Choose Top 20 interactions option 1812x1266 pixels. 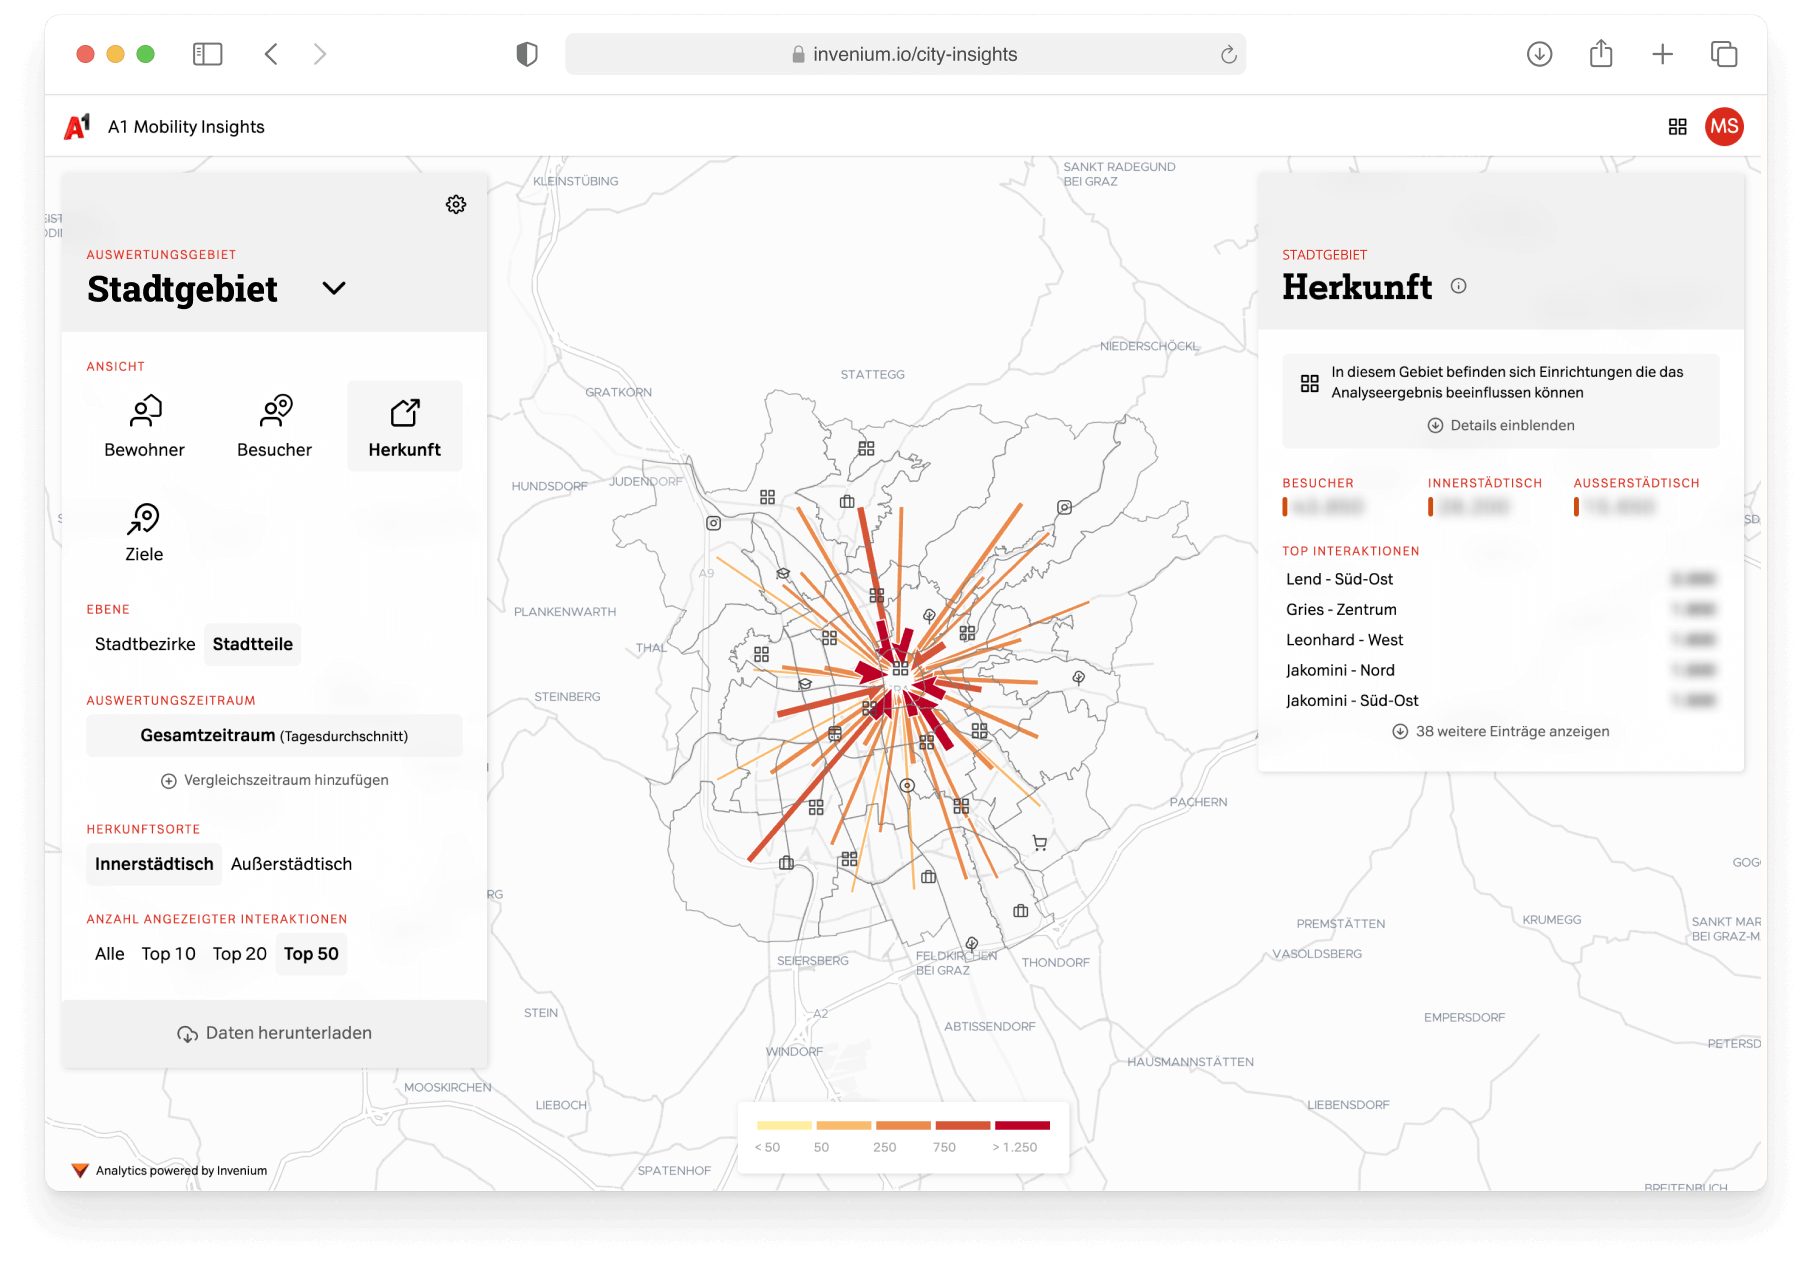click(239, 954)
